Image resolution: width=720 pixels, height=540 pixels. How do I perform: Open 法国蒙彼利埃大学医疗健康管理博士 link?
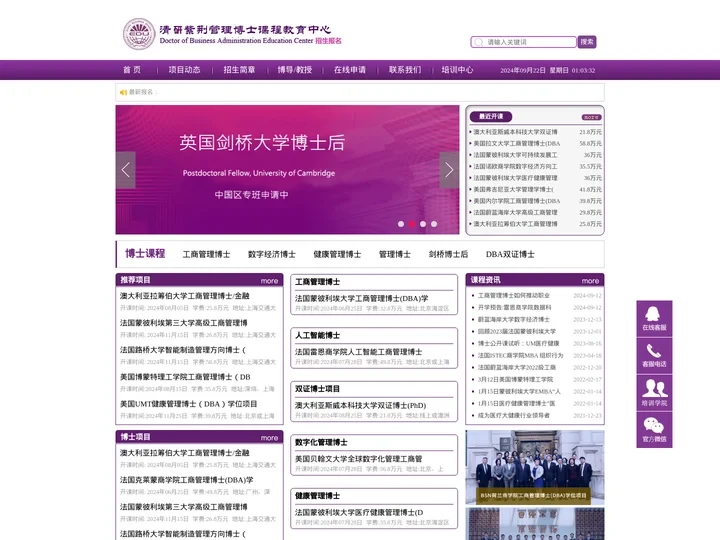tap(359, 512)
